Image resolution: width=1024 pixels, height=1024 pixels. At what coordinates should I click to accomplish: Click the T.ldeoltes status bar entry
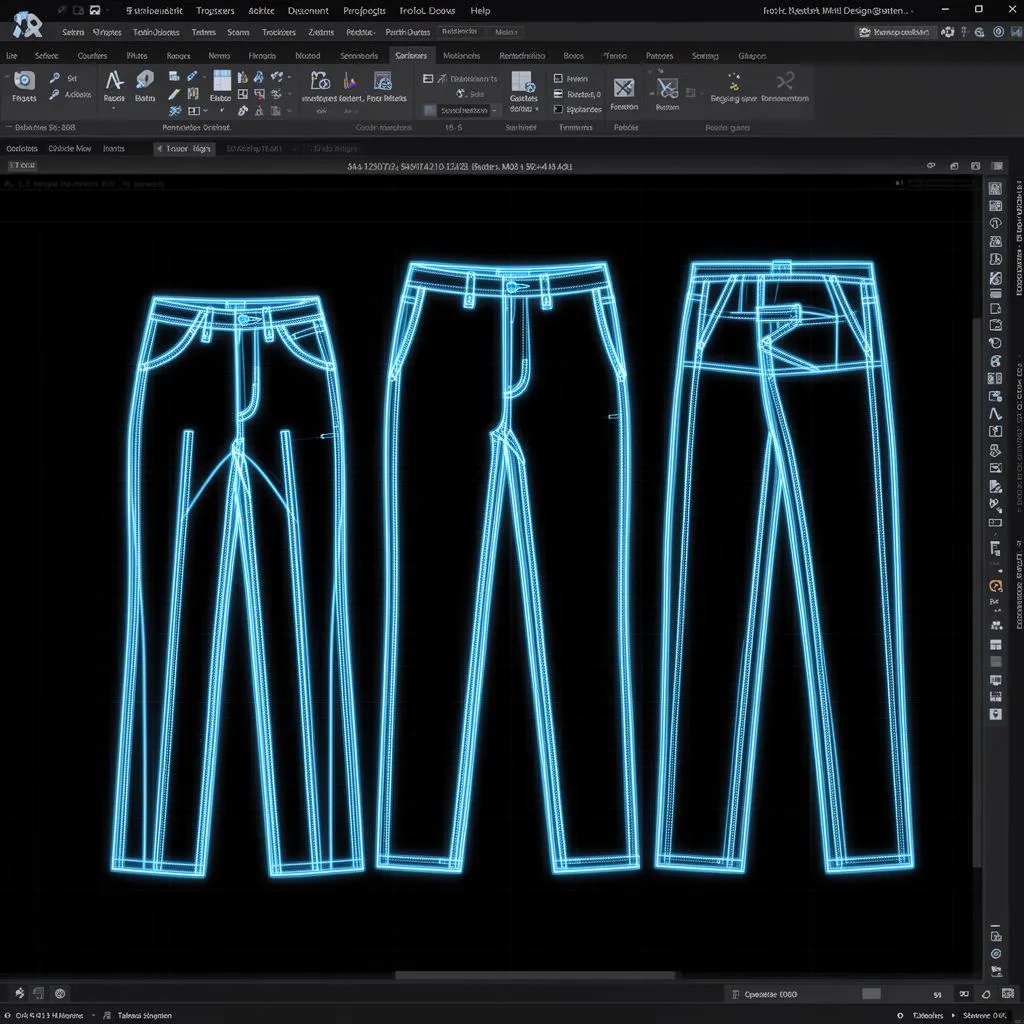927,1016
